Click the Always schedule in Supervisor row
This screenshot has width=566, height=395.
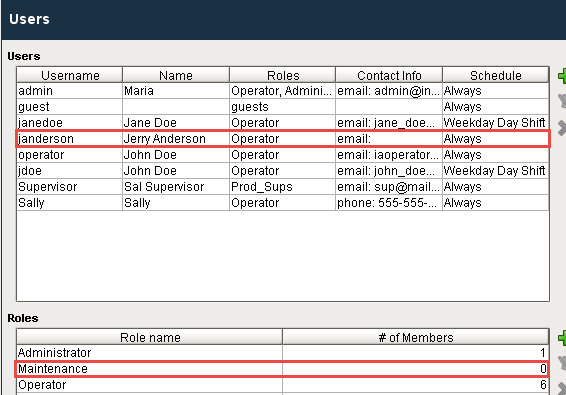pos(496,187)
